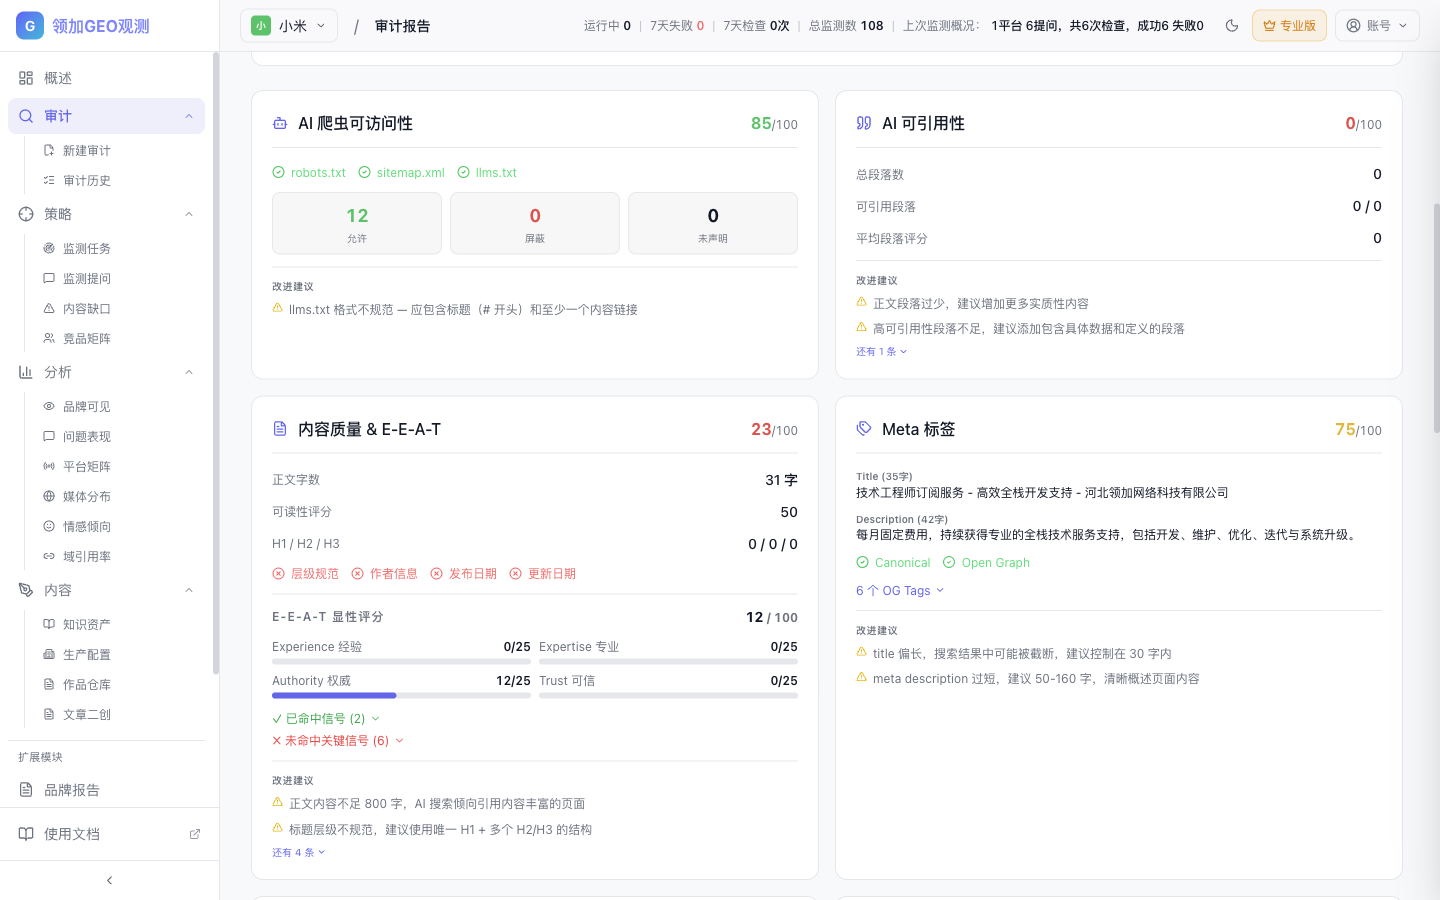Screen dimensions: 1440x900
Task: Click the Authority 权威 progress bar
Action: [x=401, y=695]
